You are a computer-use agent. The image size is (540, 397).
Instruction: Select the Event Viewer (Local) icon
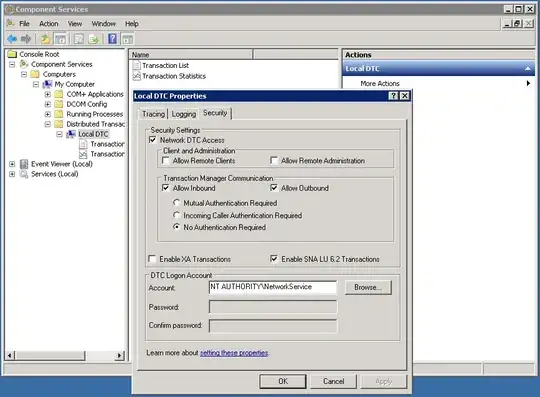[24, 164]
